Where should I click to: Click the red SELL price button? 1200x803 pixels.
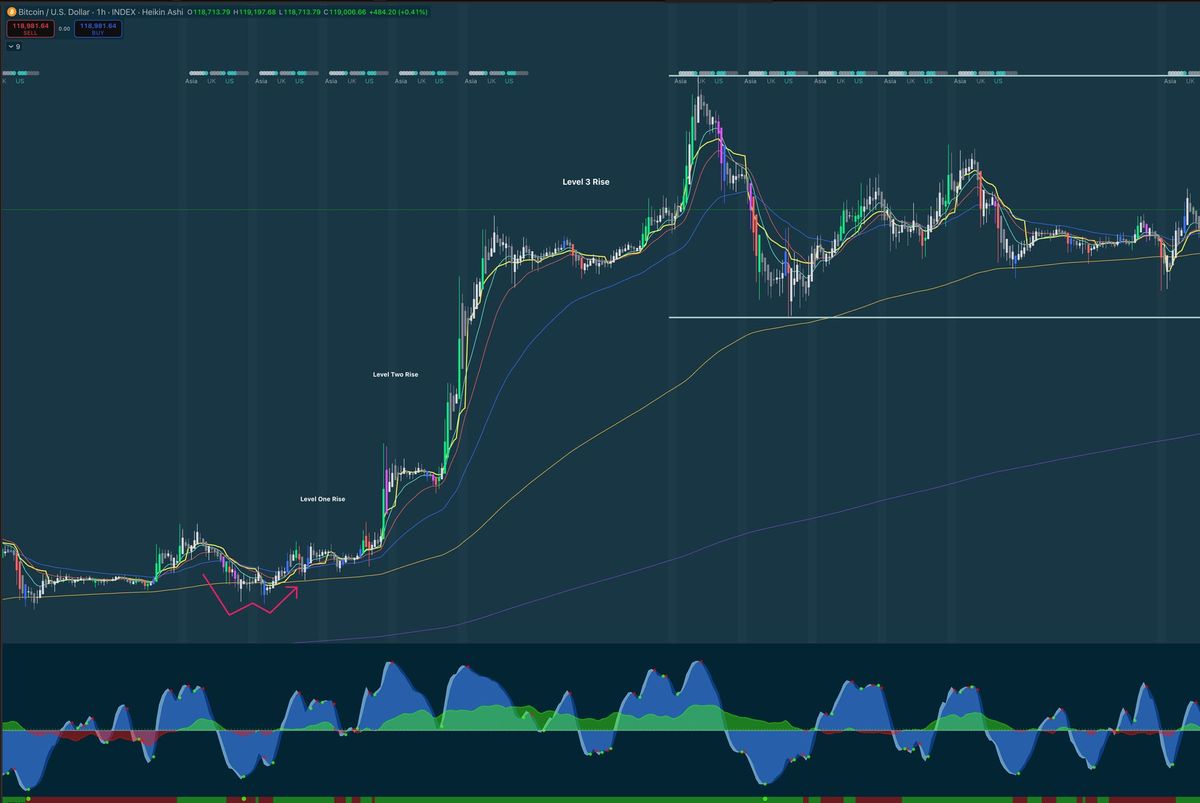30,29
